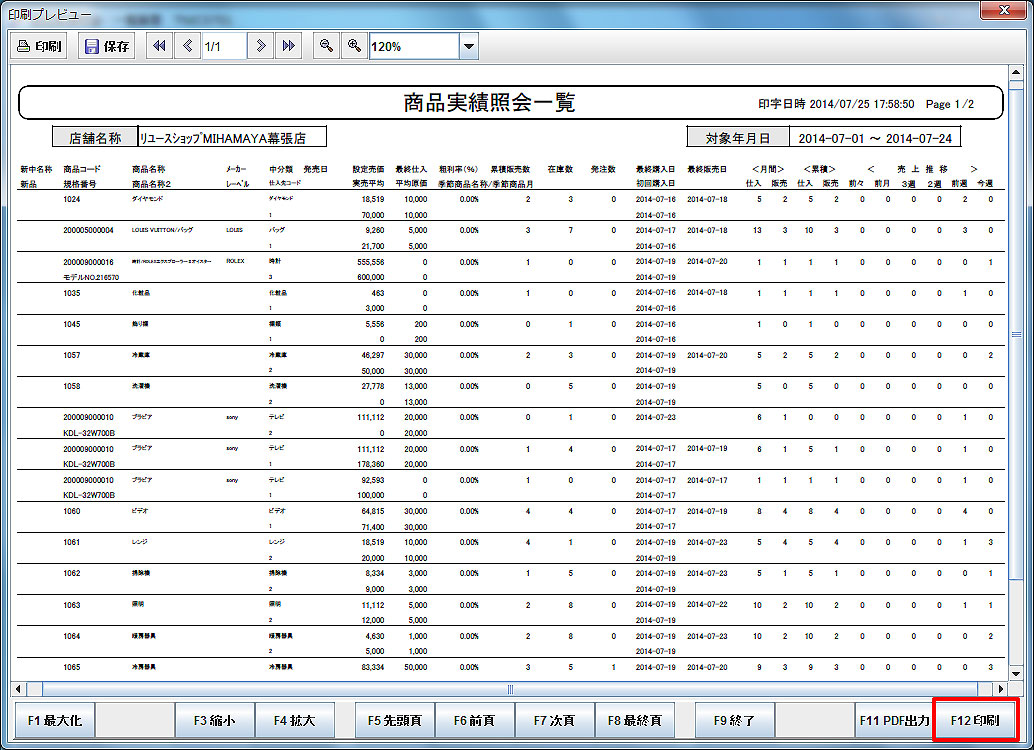Print using the F12 印刷 button
Screen dimensions: 1034x750
[974, 720]
